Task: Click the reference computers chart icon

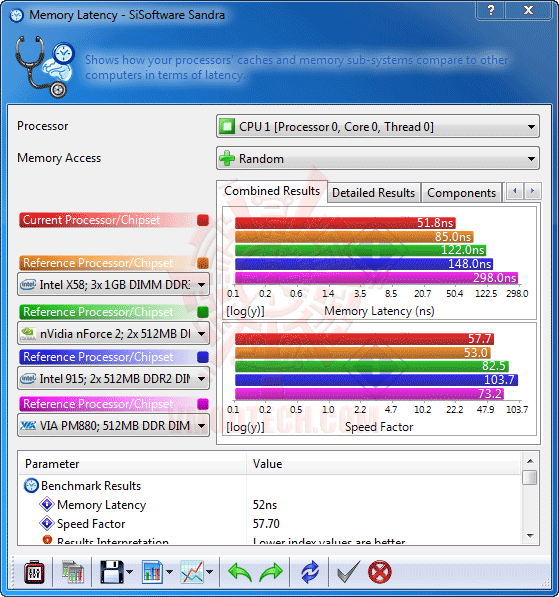Action: [72, 572]
